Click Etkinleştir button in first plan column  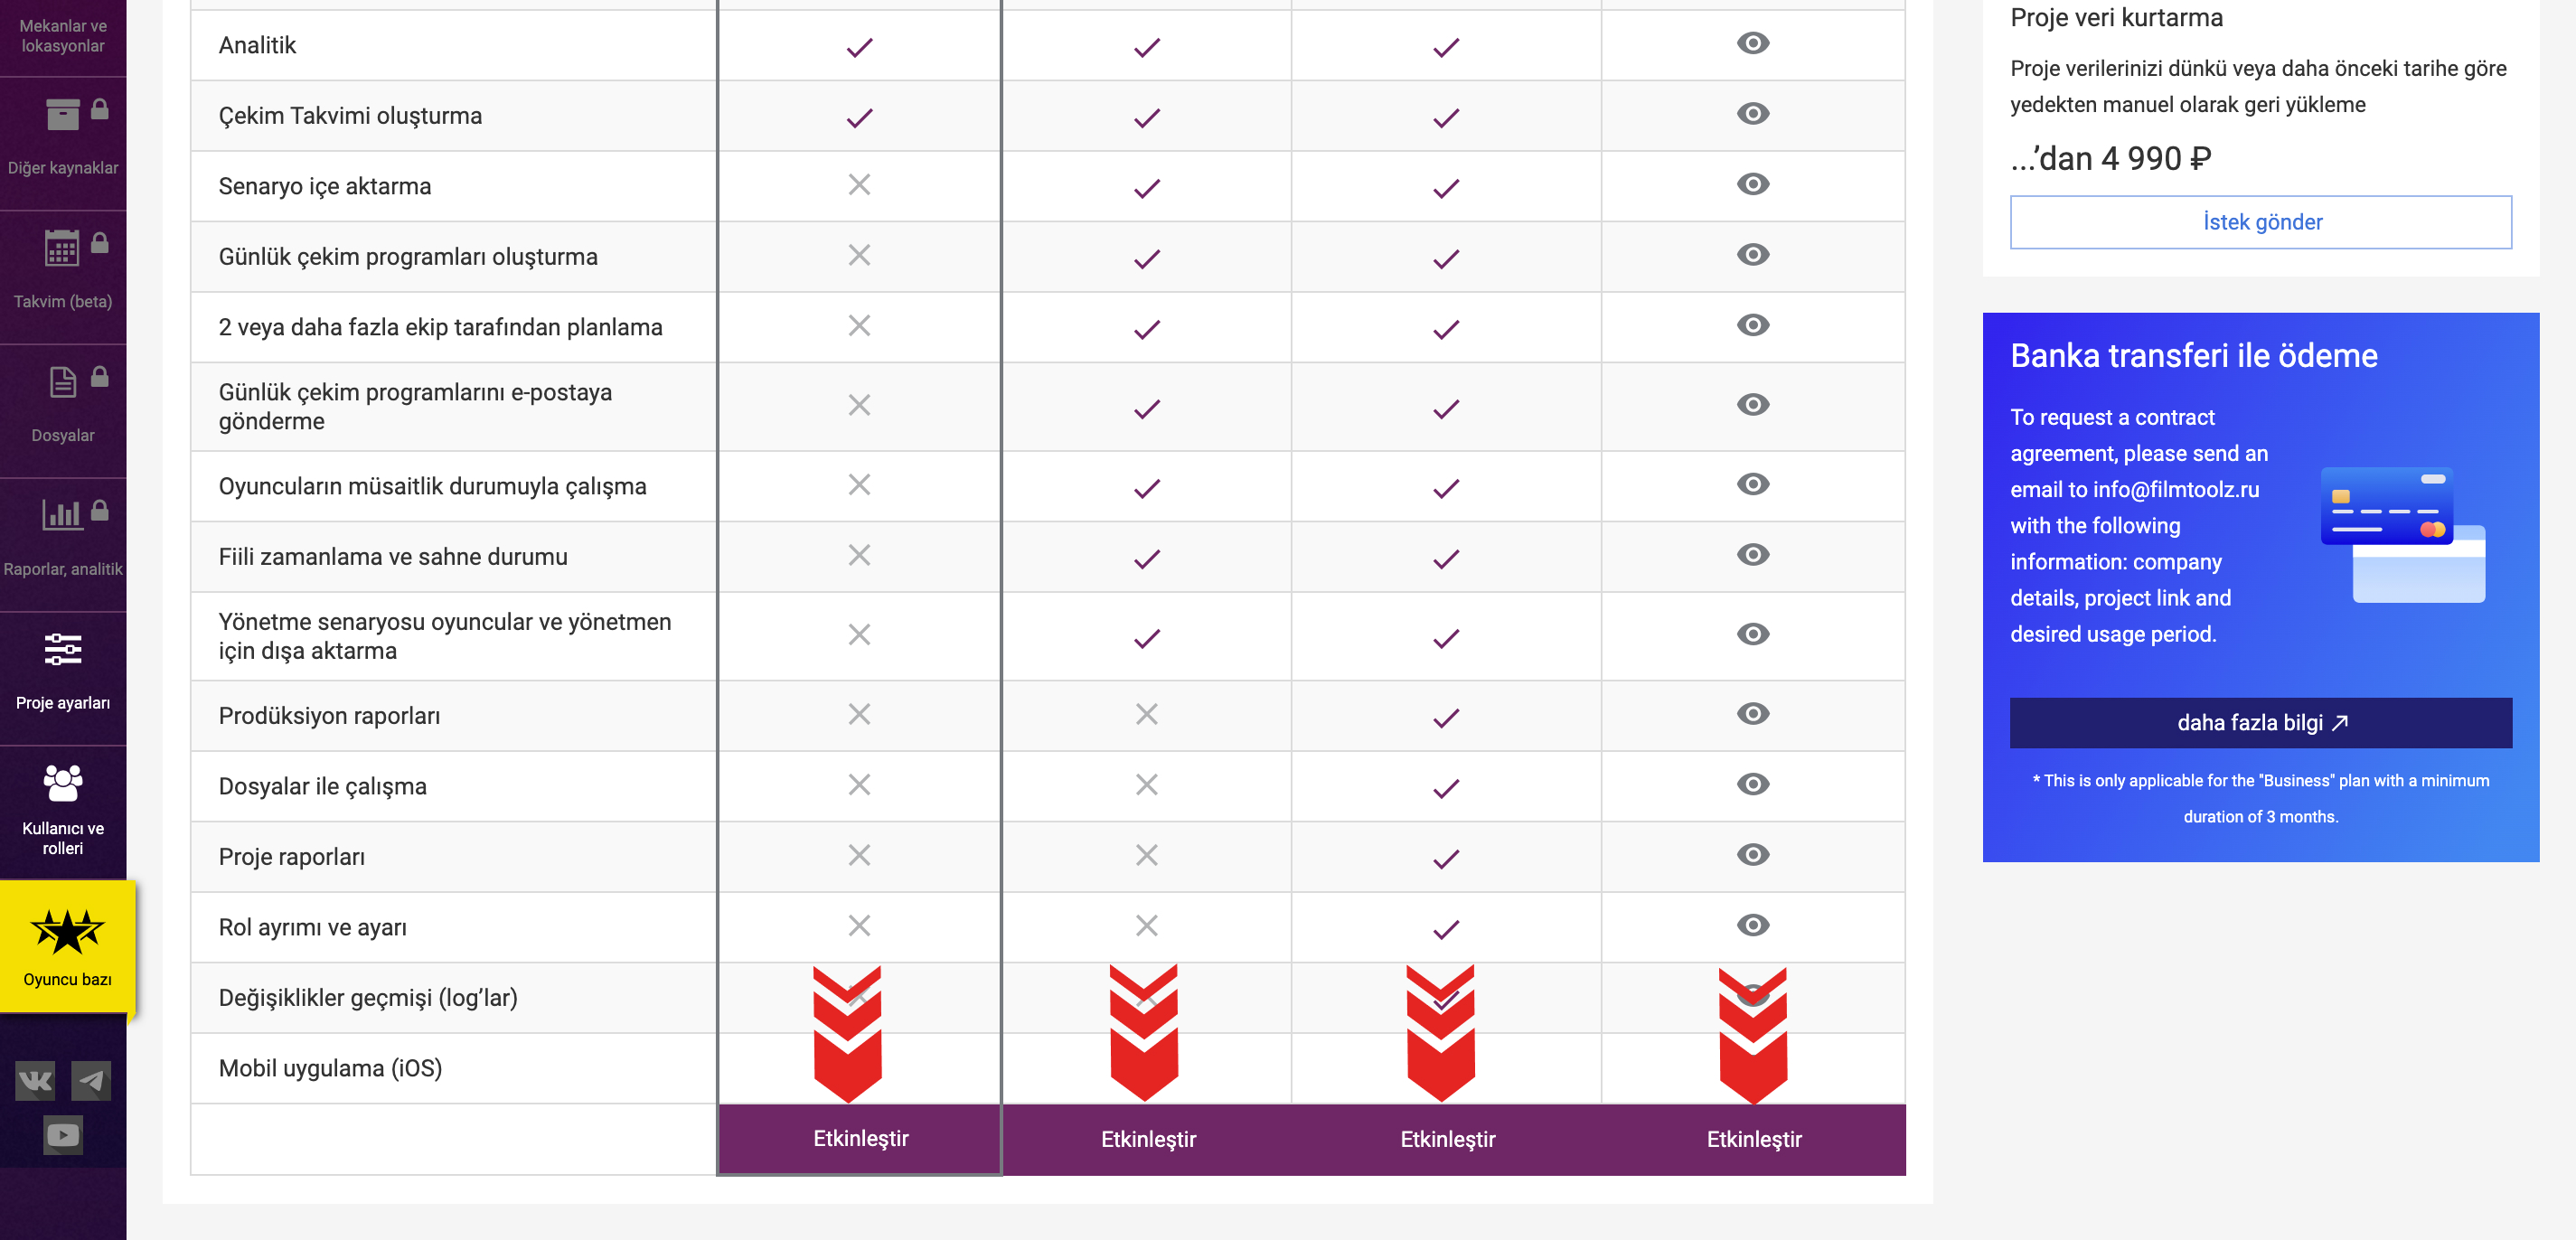(860, 1139)
